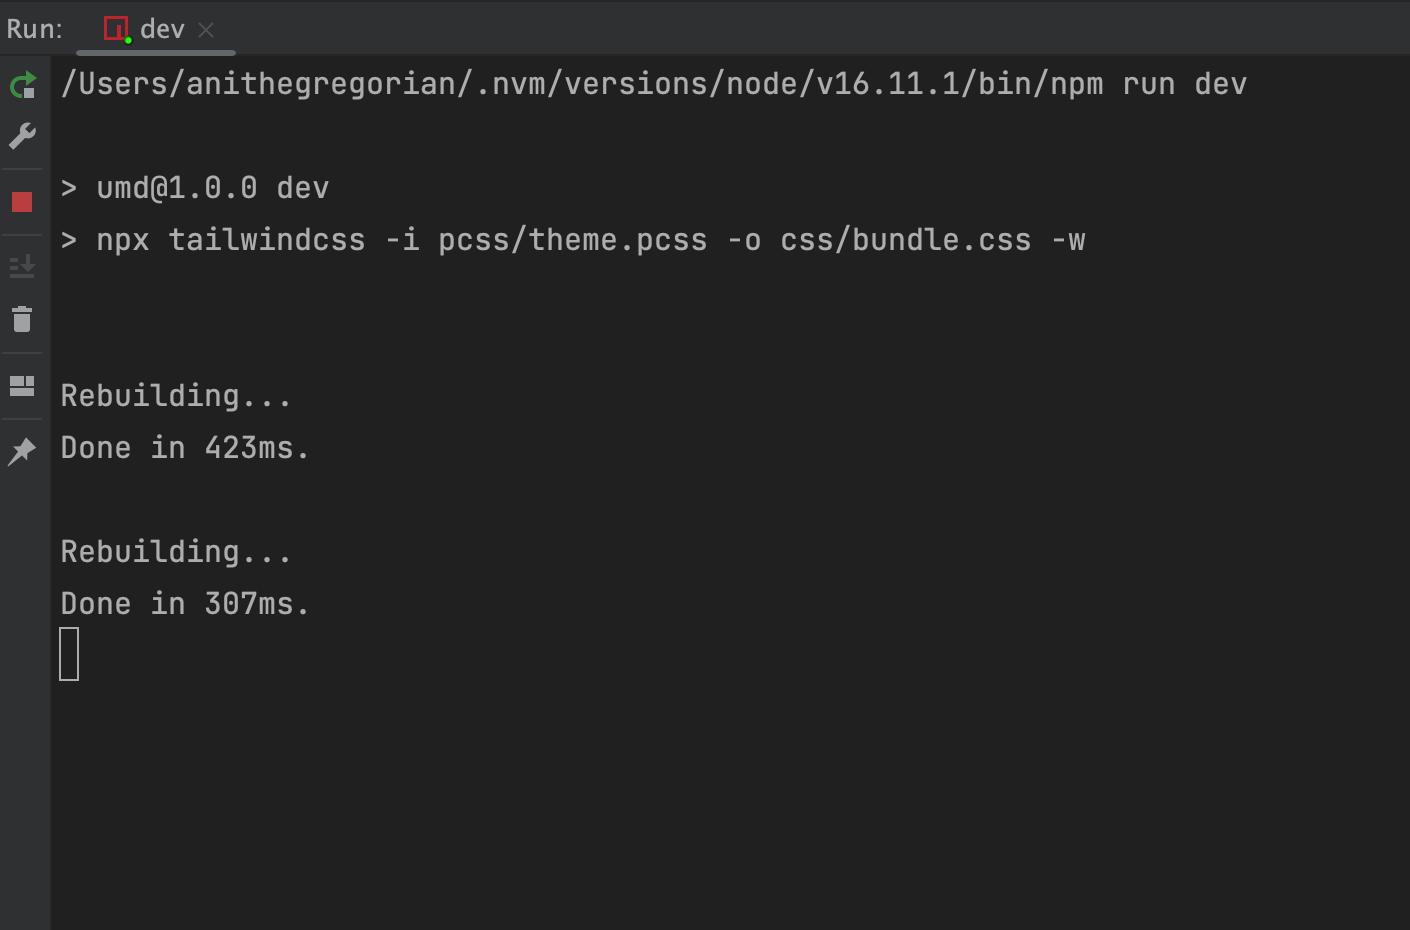Open run configuration wrench settings
This screenshot has width=1410, height=930.
click(x=23, y=136)
